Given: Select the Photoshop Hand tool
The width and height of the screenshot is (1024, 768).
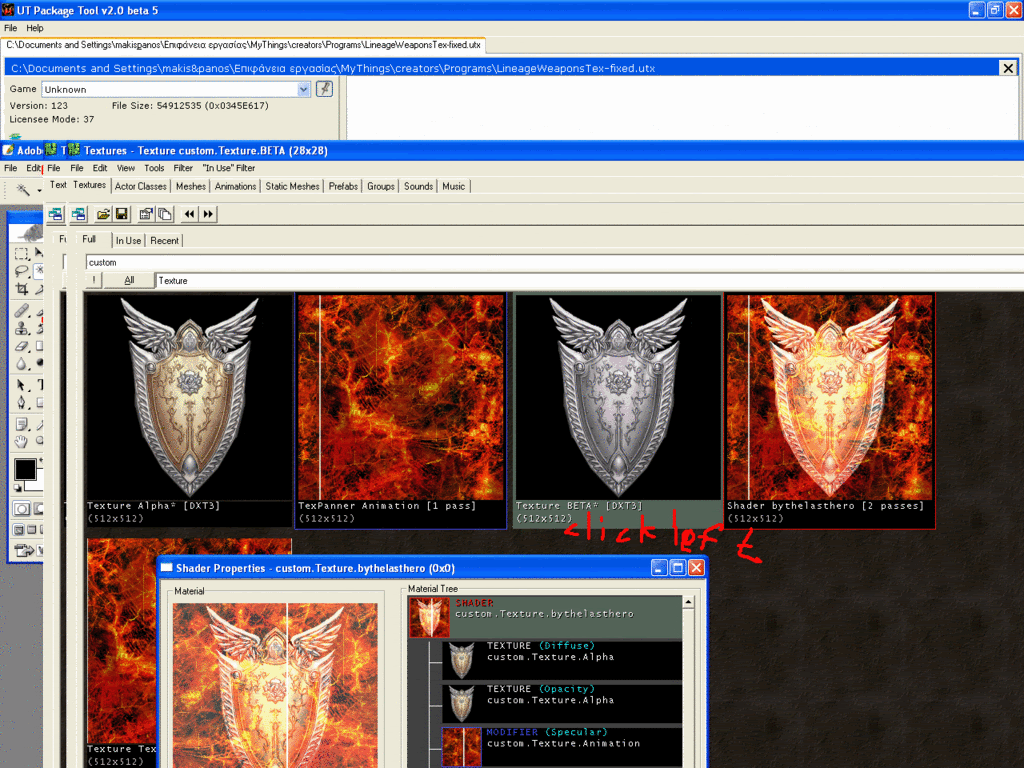Looking at the screenshot, I should coord(22,441).
